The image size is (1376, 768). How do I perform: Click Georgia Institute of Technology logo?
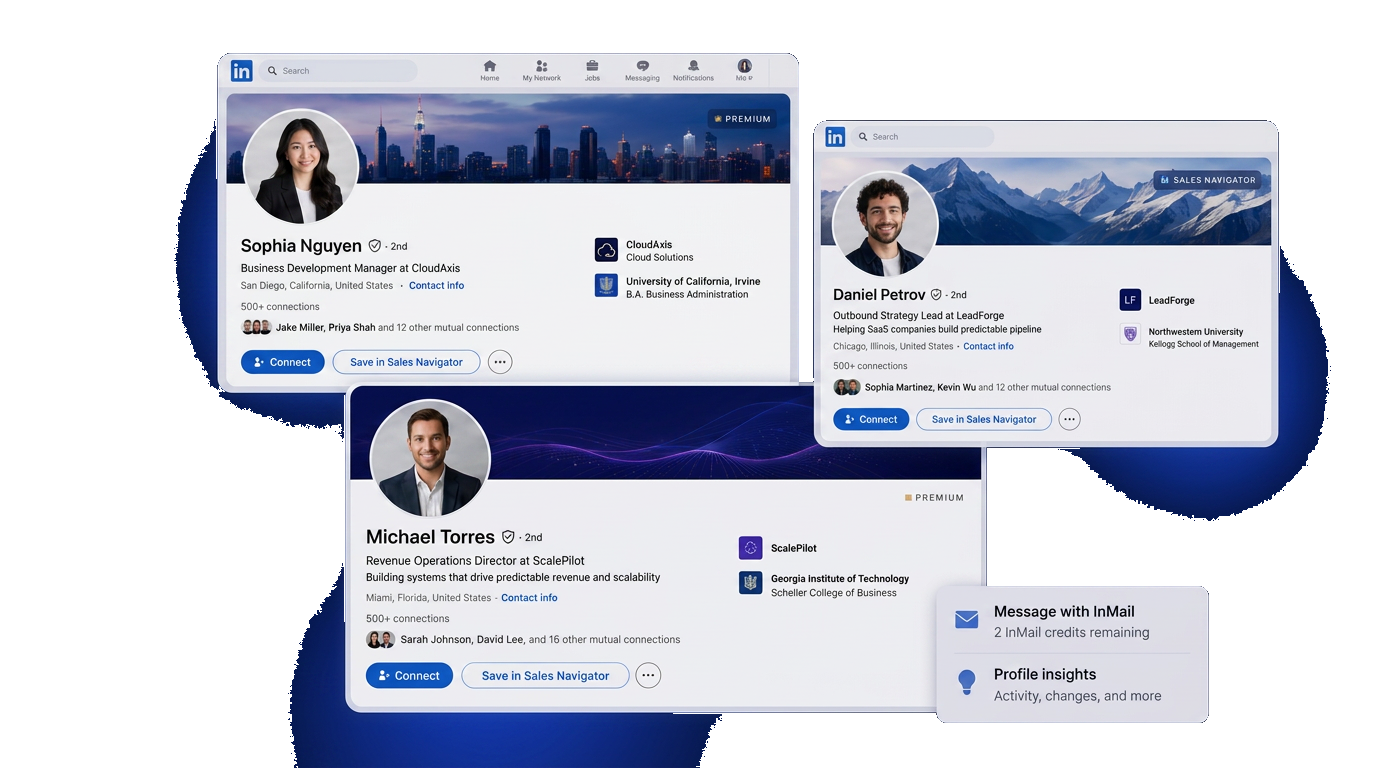(750, 583)
